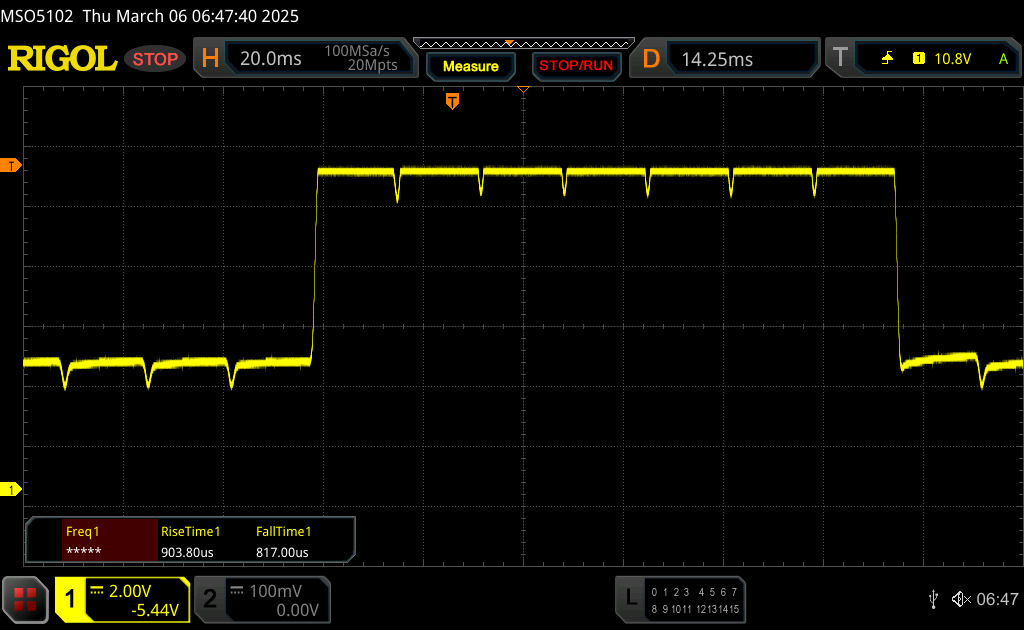Click the RIGOL logo

(x=62, y=59)
